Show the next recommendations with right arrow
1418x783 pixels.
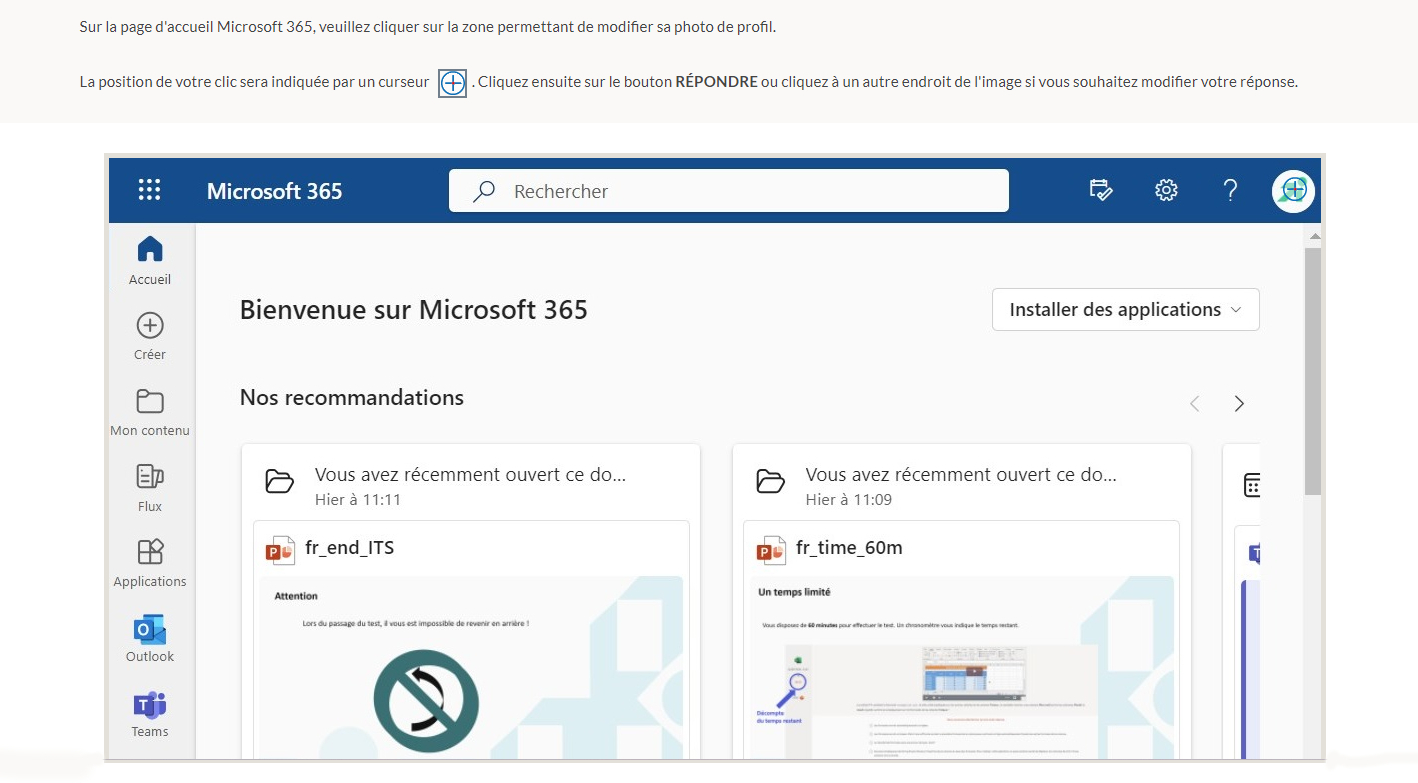click(x=1239, y=404)
